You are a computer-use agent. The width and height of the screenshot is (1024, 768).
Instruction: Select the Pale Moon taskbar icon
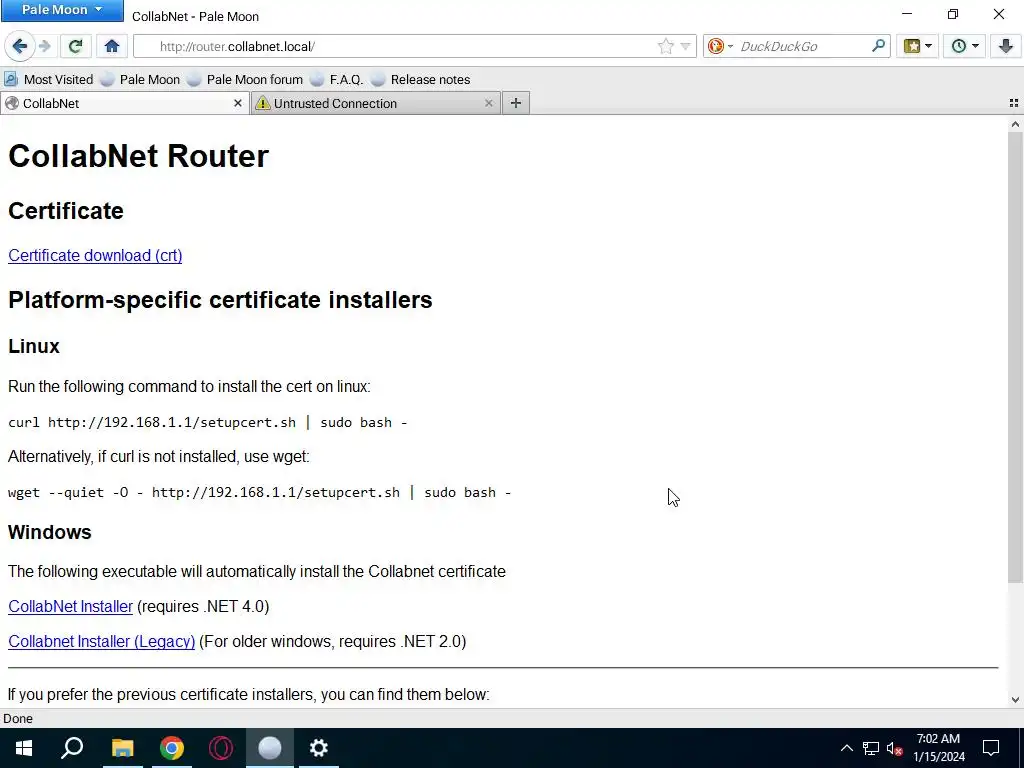(x=270, y=748)
